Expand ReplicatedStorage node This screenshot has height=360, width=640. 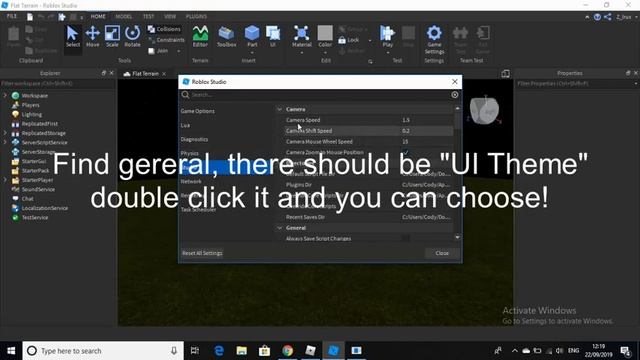pos(5,133)
